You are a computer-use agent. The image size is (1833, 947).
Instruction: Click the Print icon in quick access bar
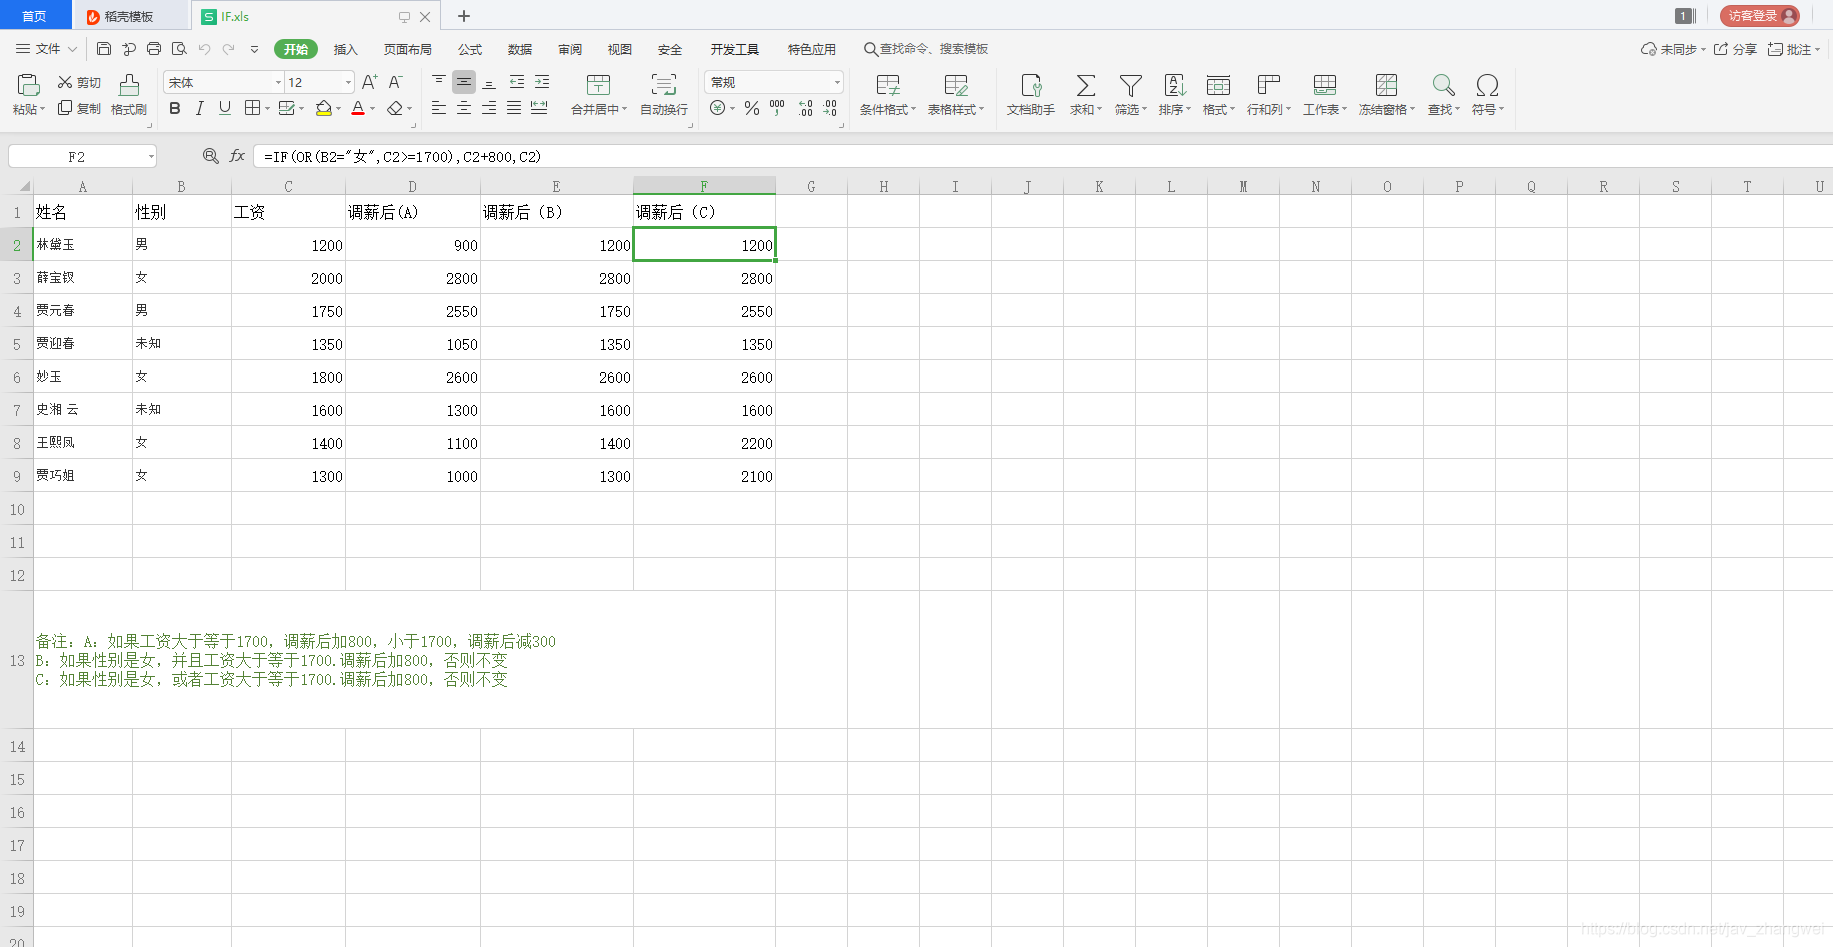coord(154,49)
